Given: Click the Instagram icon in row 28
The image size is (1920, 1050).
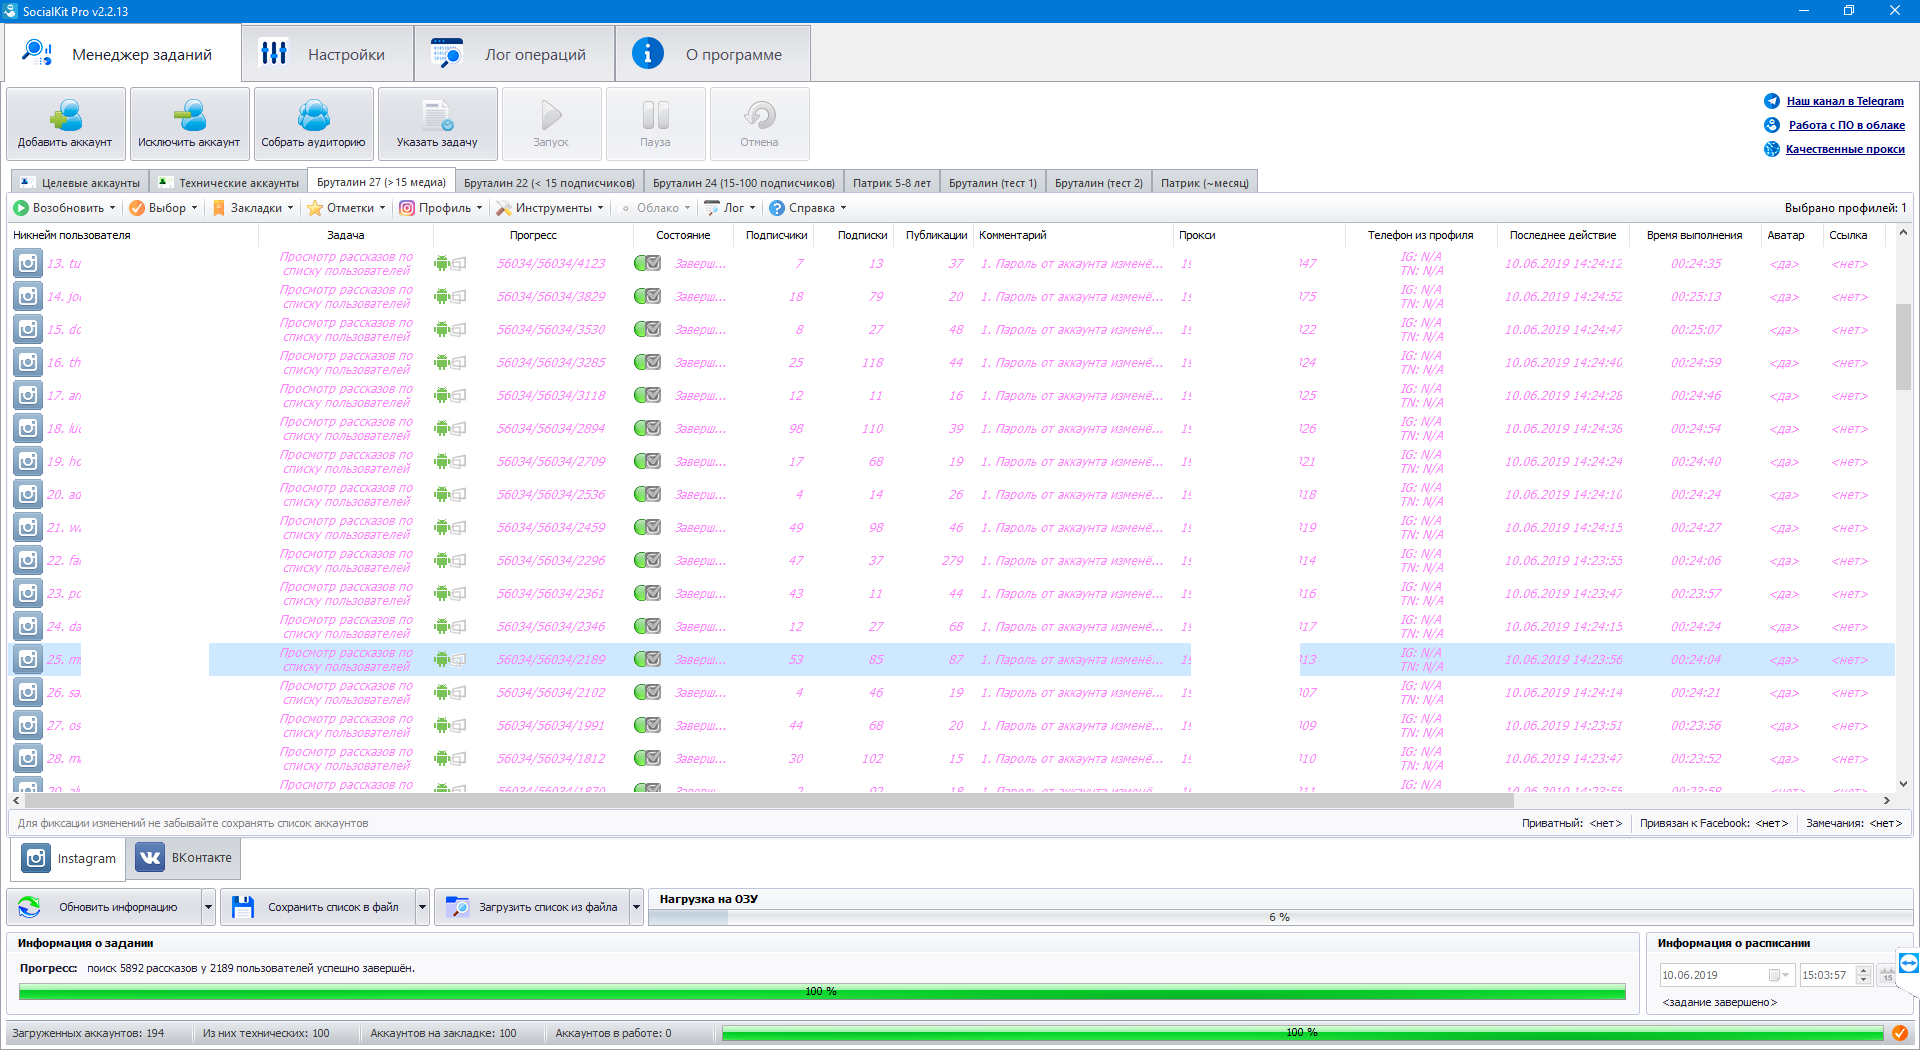Looking at the screenshot, I should (28, 758).
